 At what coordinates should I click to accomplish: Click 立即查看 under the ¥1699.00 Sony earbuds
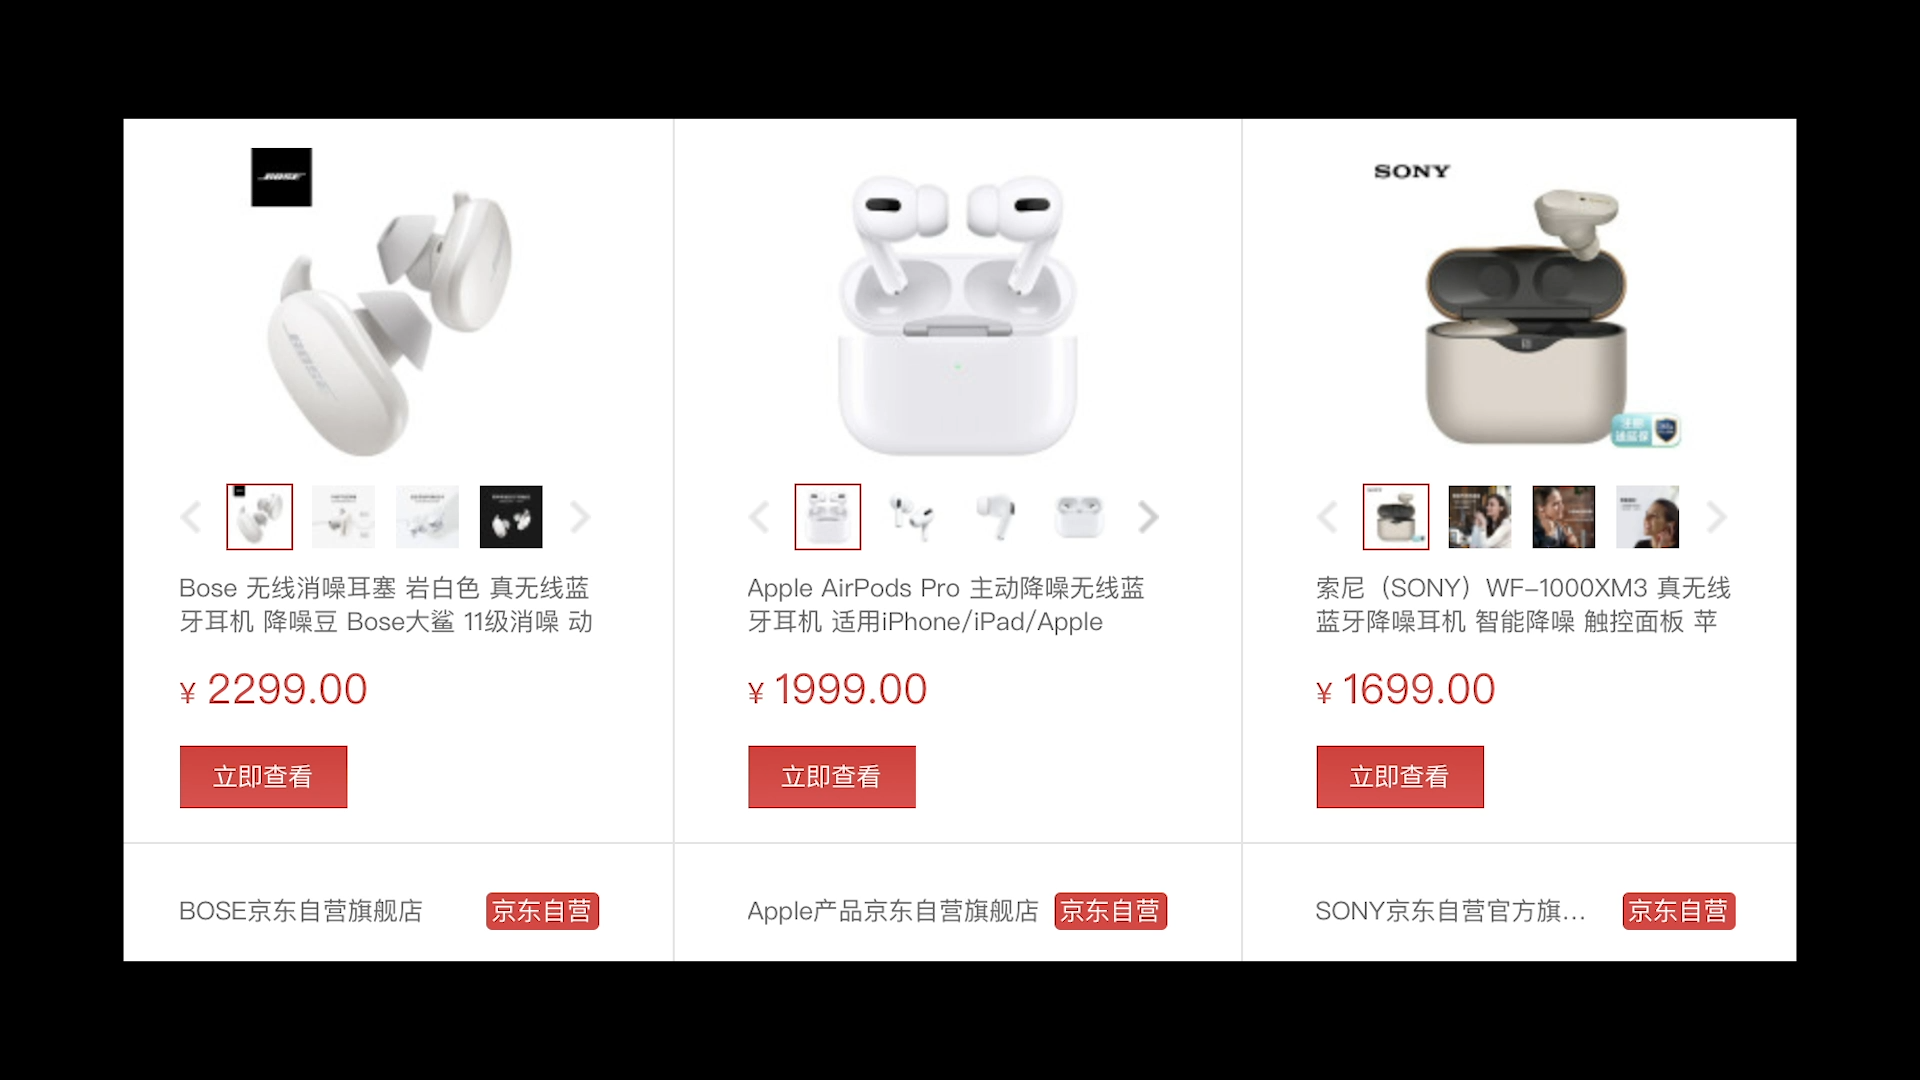(1399, 777)
